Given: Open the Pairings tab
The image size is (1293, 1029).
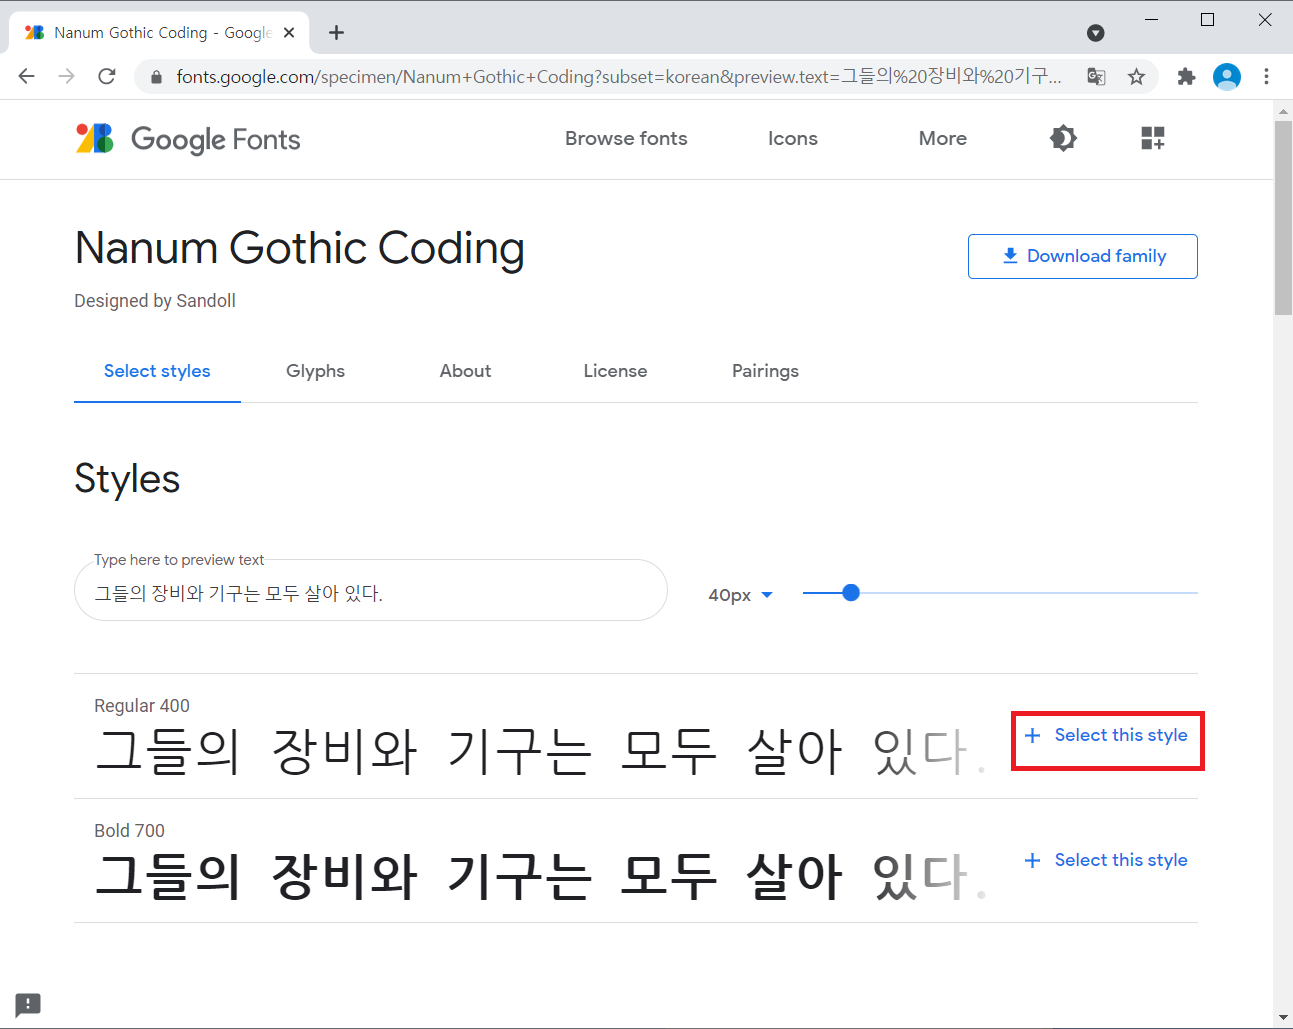Looking at the screenshot, I should click(765, 371).
